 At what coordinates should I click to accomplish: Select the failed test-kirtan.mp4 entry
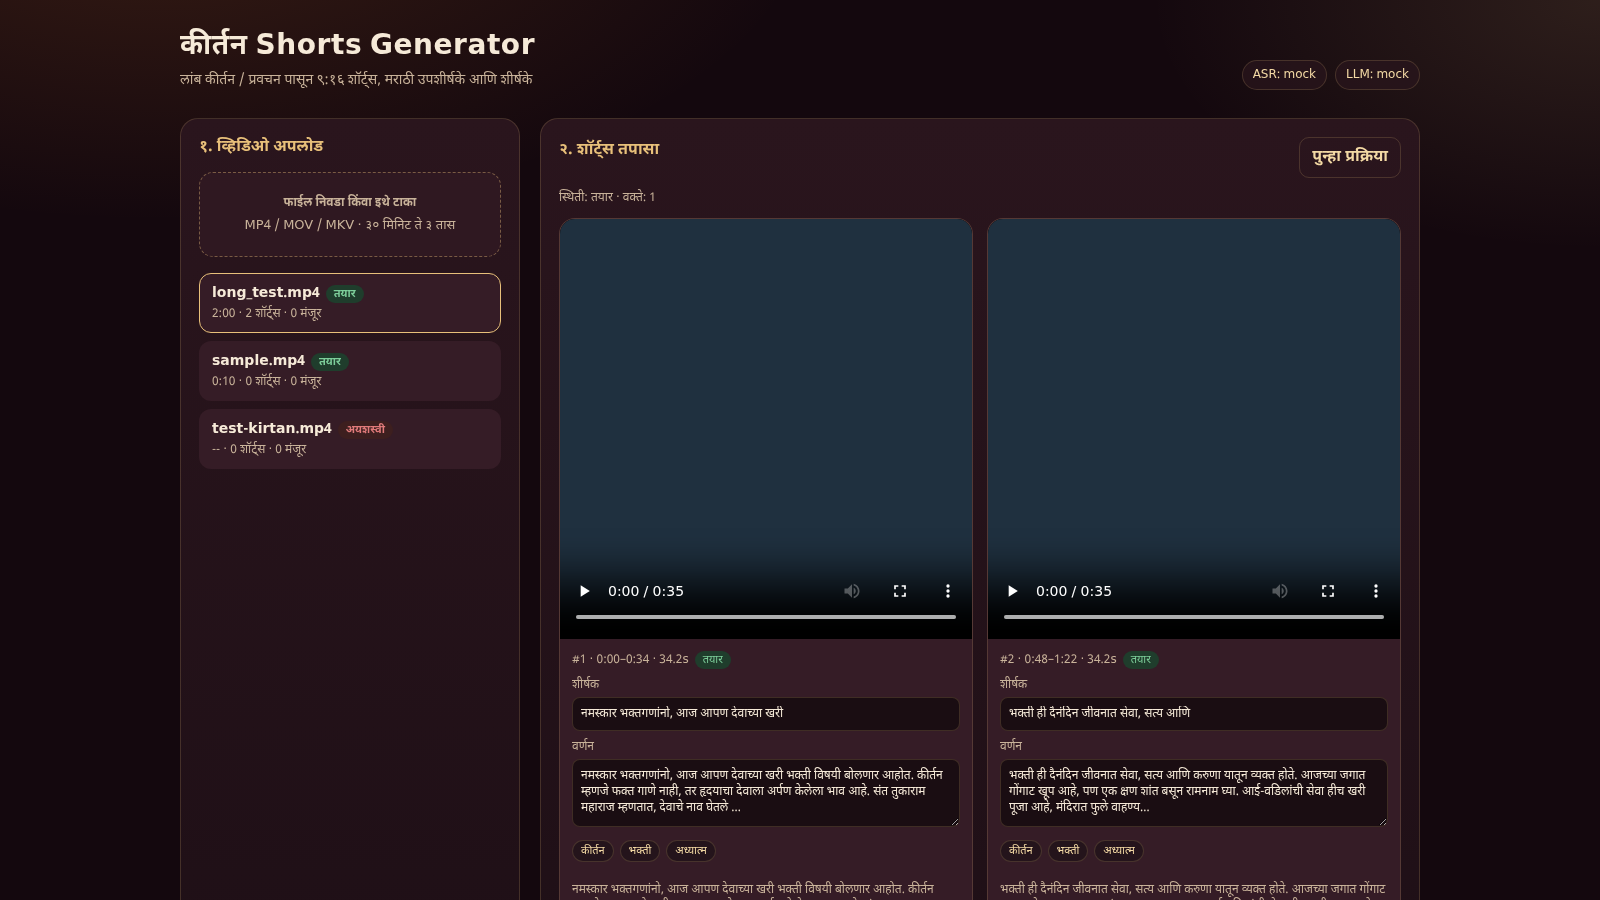point(350,439)
